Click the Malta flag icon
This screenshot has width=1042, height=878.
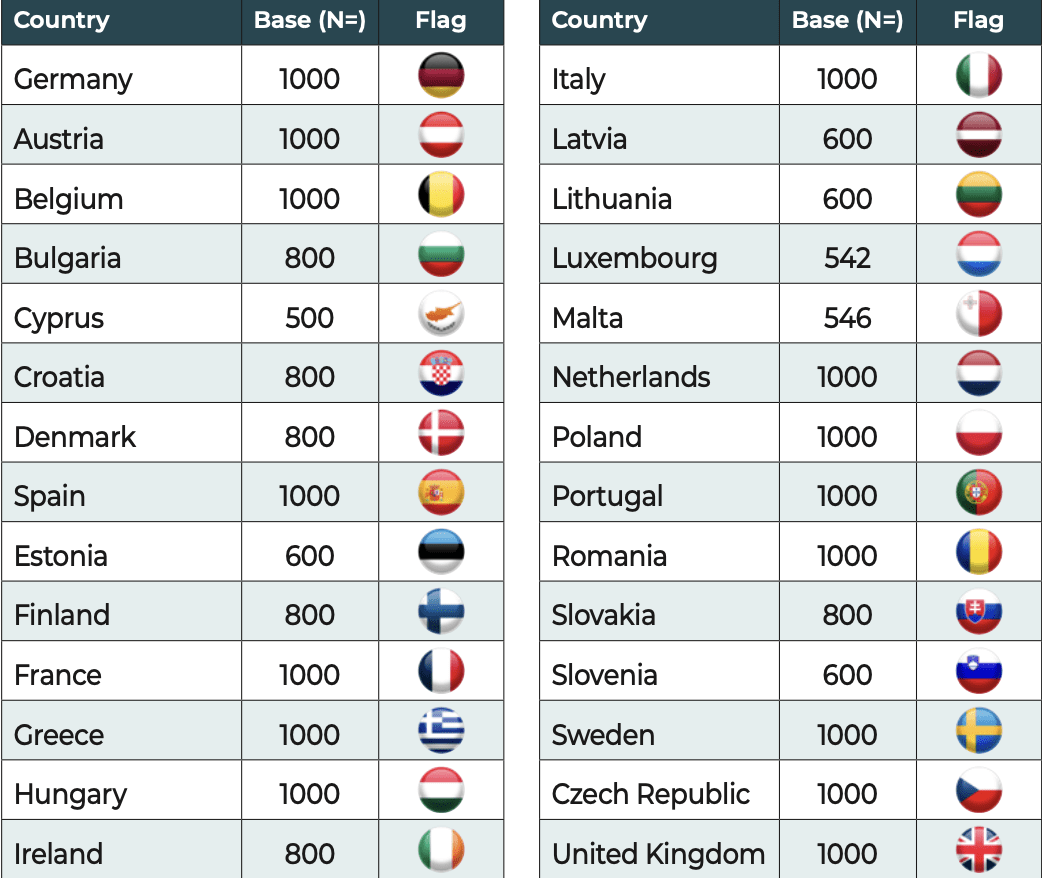[979, 316]
